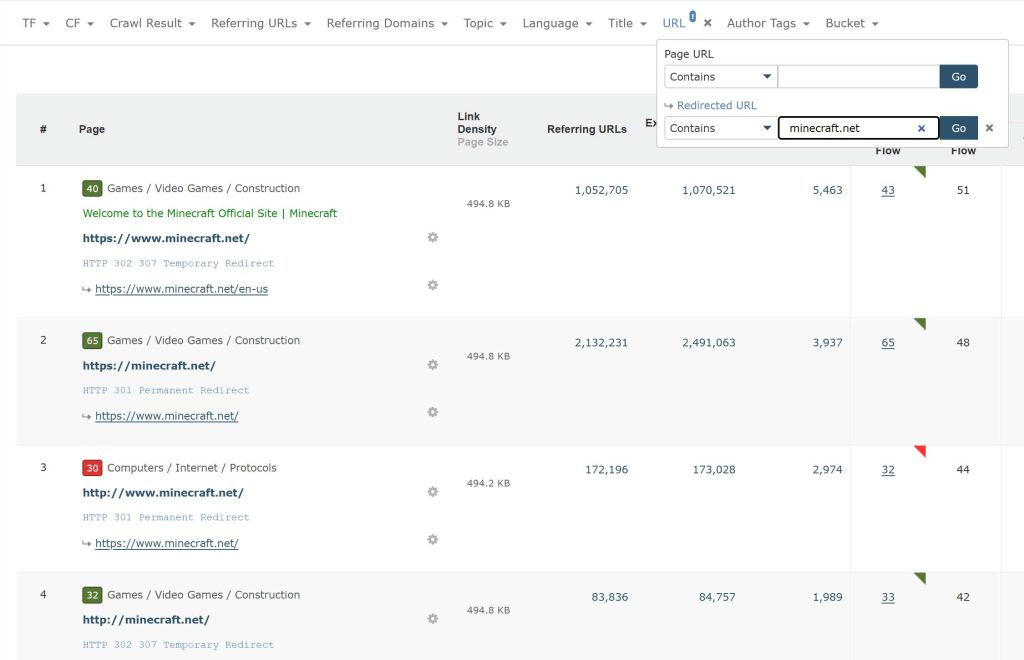Open the TF filter dropdown

(x=35, y=24)
